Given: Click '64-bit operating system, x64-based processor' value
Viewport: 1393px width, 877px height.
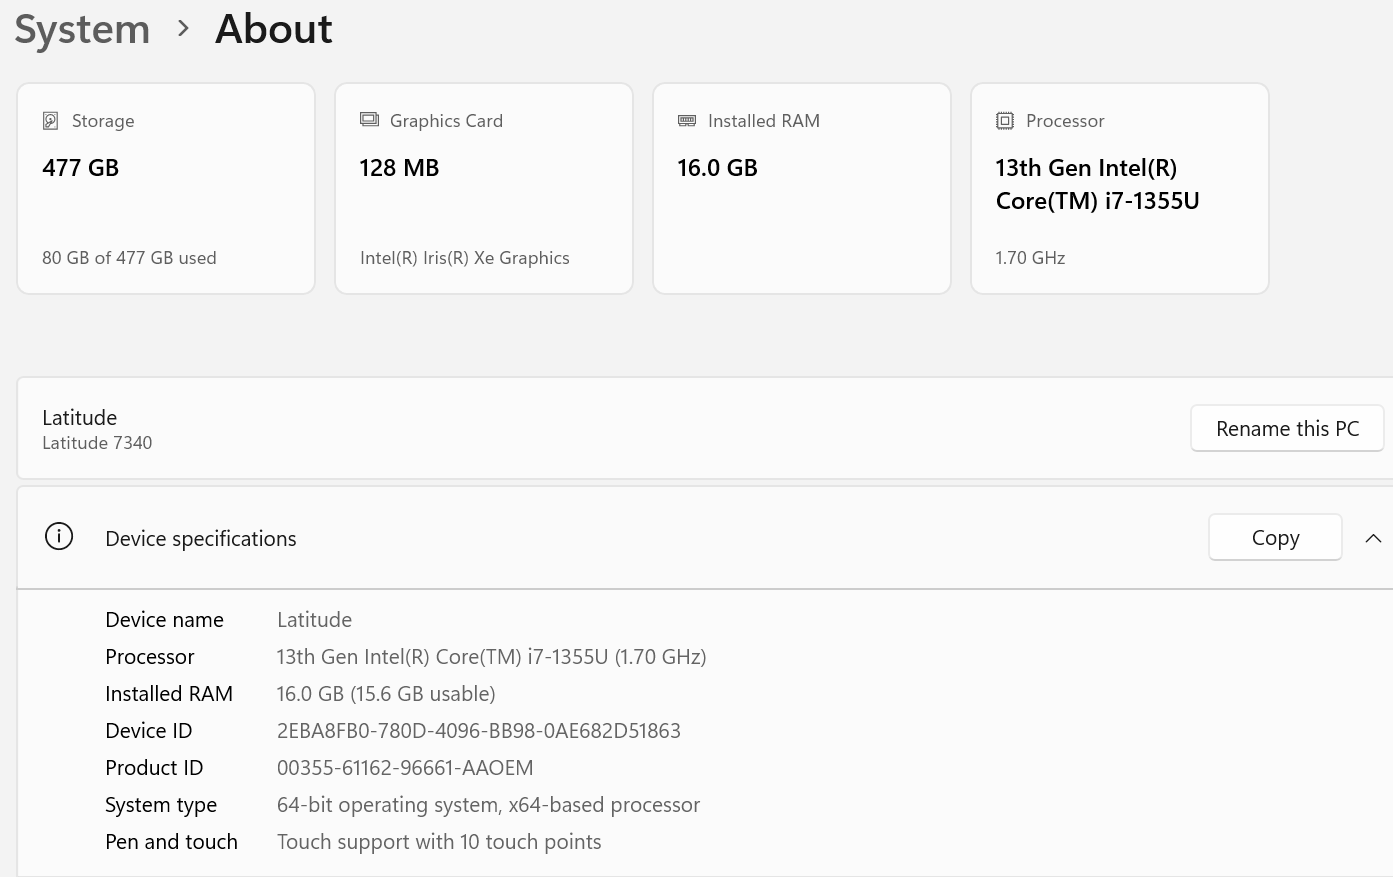Looking at the screenshot, I should click(x=488, y=805).
